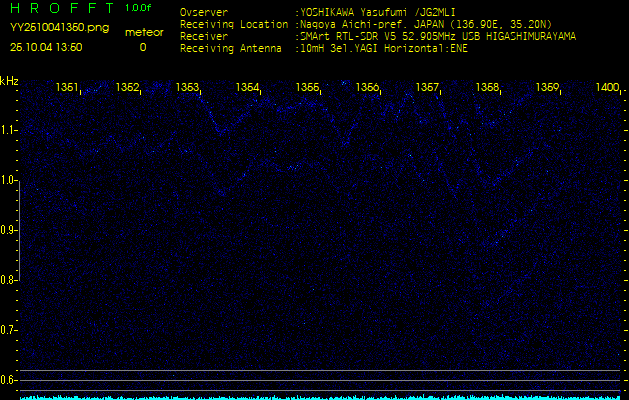
Task: Click the 0.6 kHz frequency axis label
Action: [x=9, y=380]
